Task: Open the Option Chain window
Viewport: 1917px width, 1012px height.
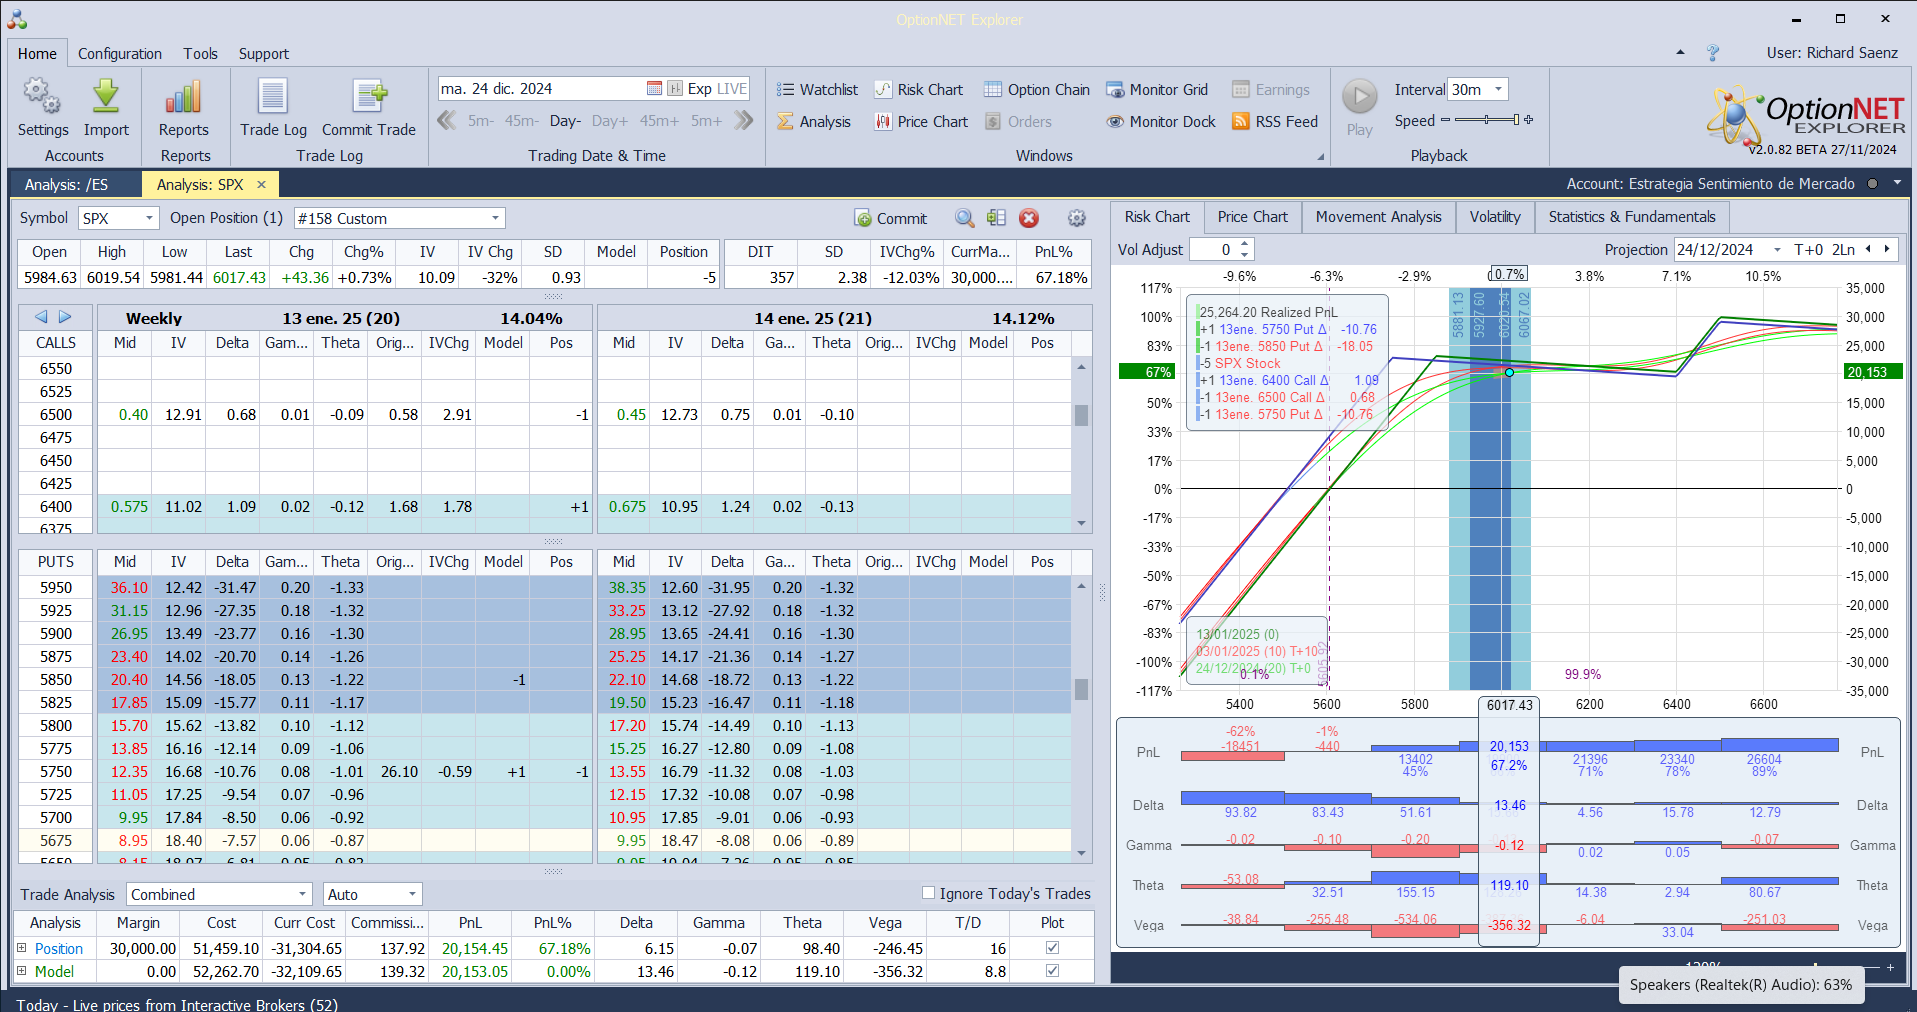Action: [1037, 90]
